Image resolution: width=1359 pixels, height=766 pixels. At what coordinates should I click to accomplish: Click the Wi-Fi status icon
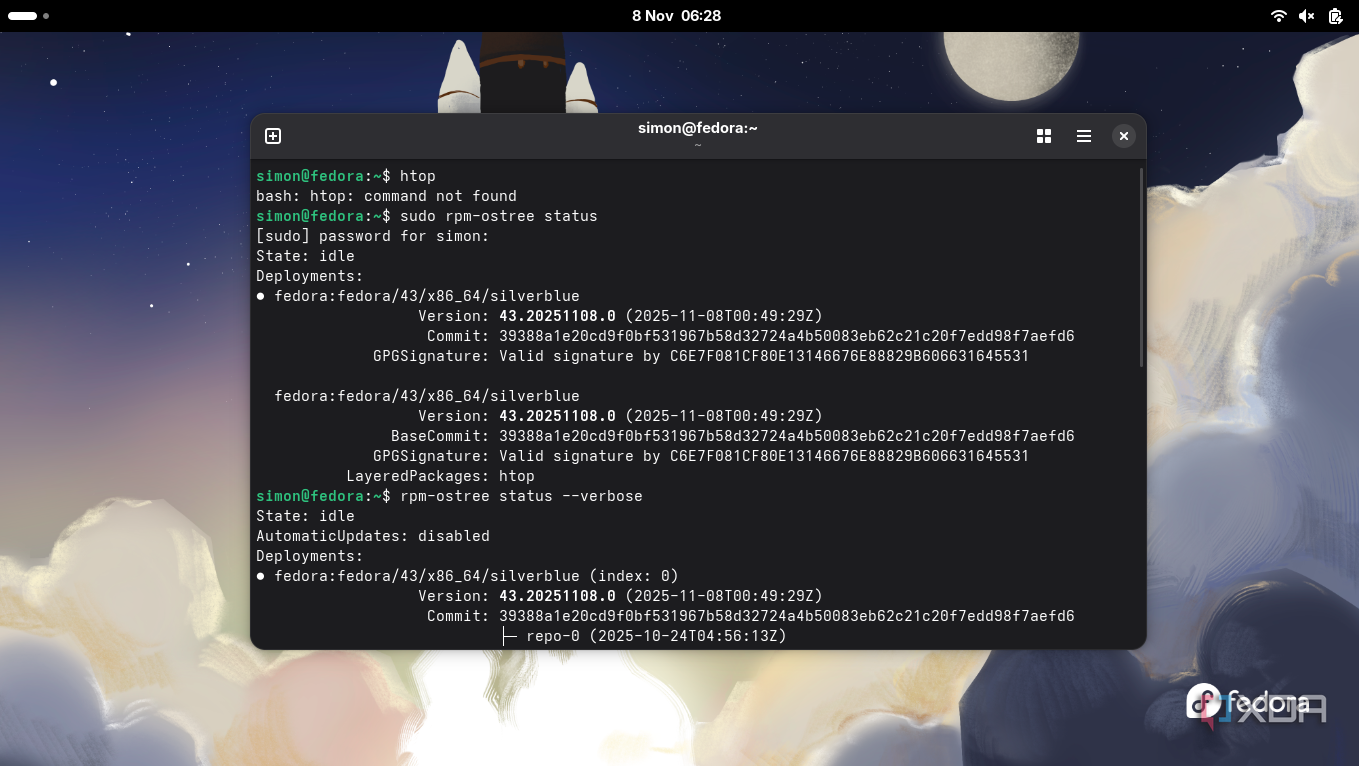coord(1278,16)
